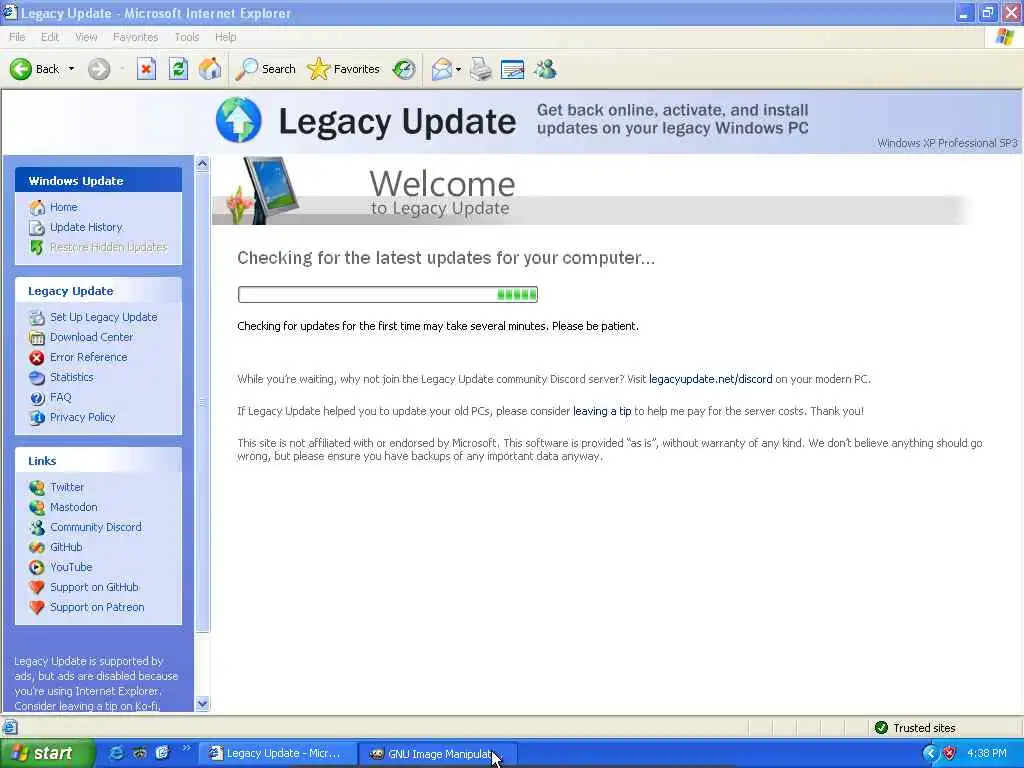Click the update checking progress bar
The height and width of the screenshot is (768, 1024).
click(388, 295)
